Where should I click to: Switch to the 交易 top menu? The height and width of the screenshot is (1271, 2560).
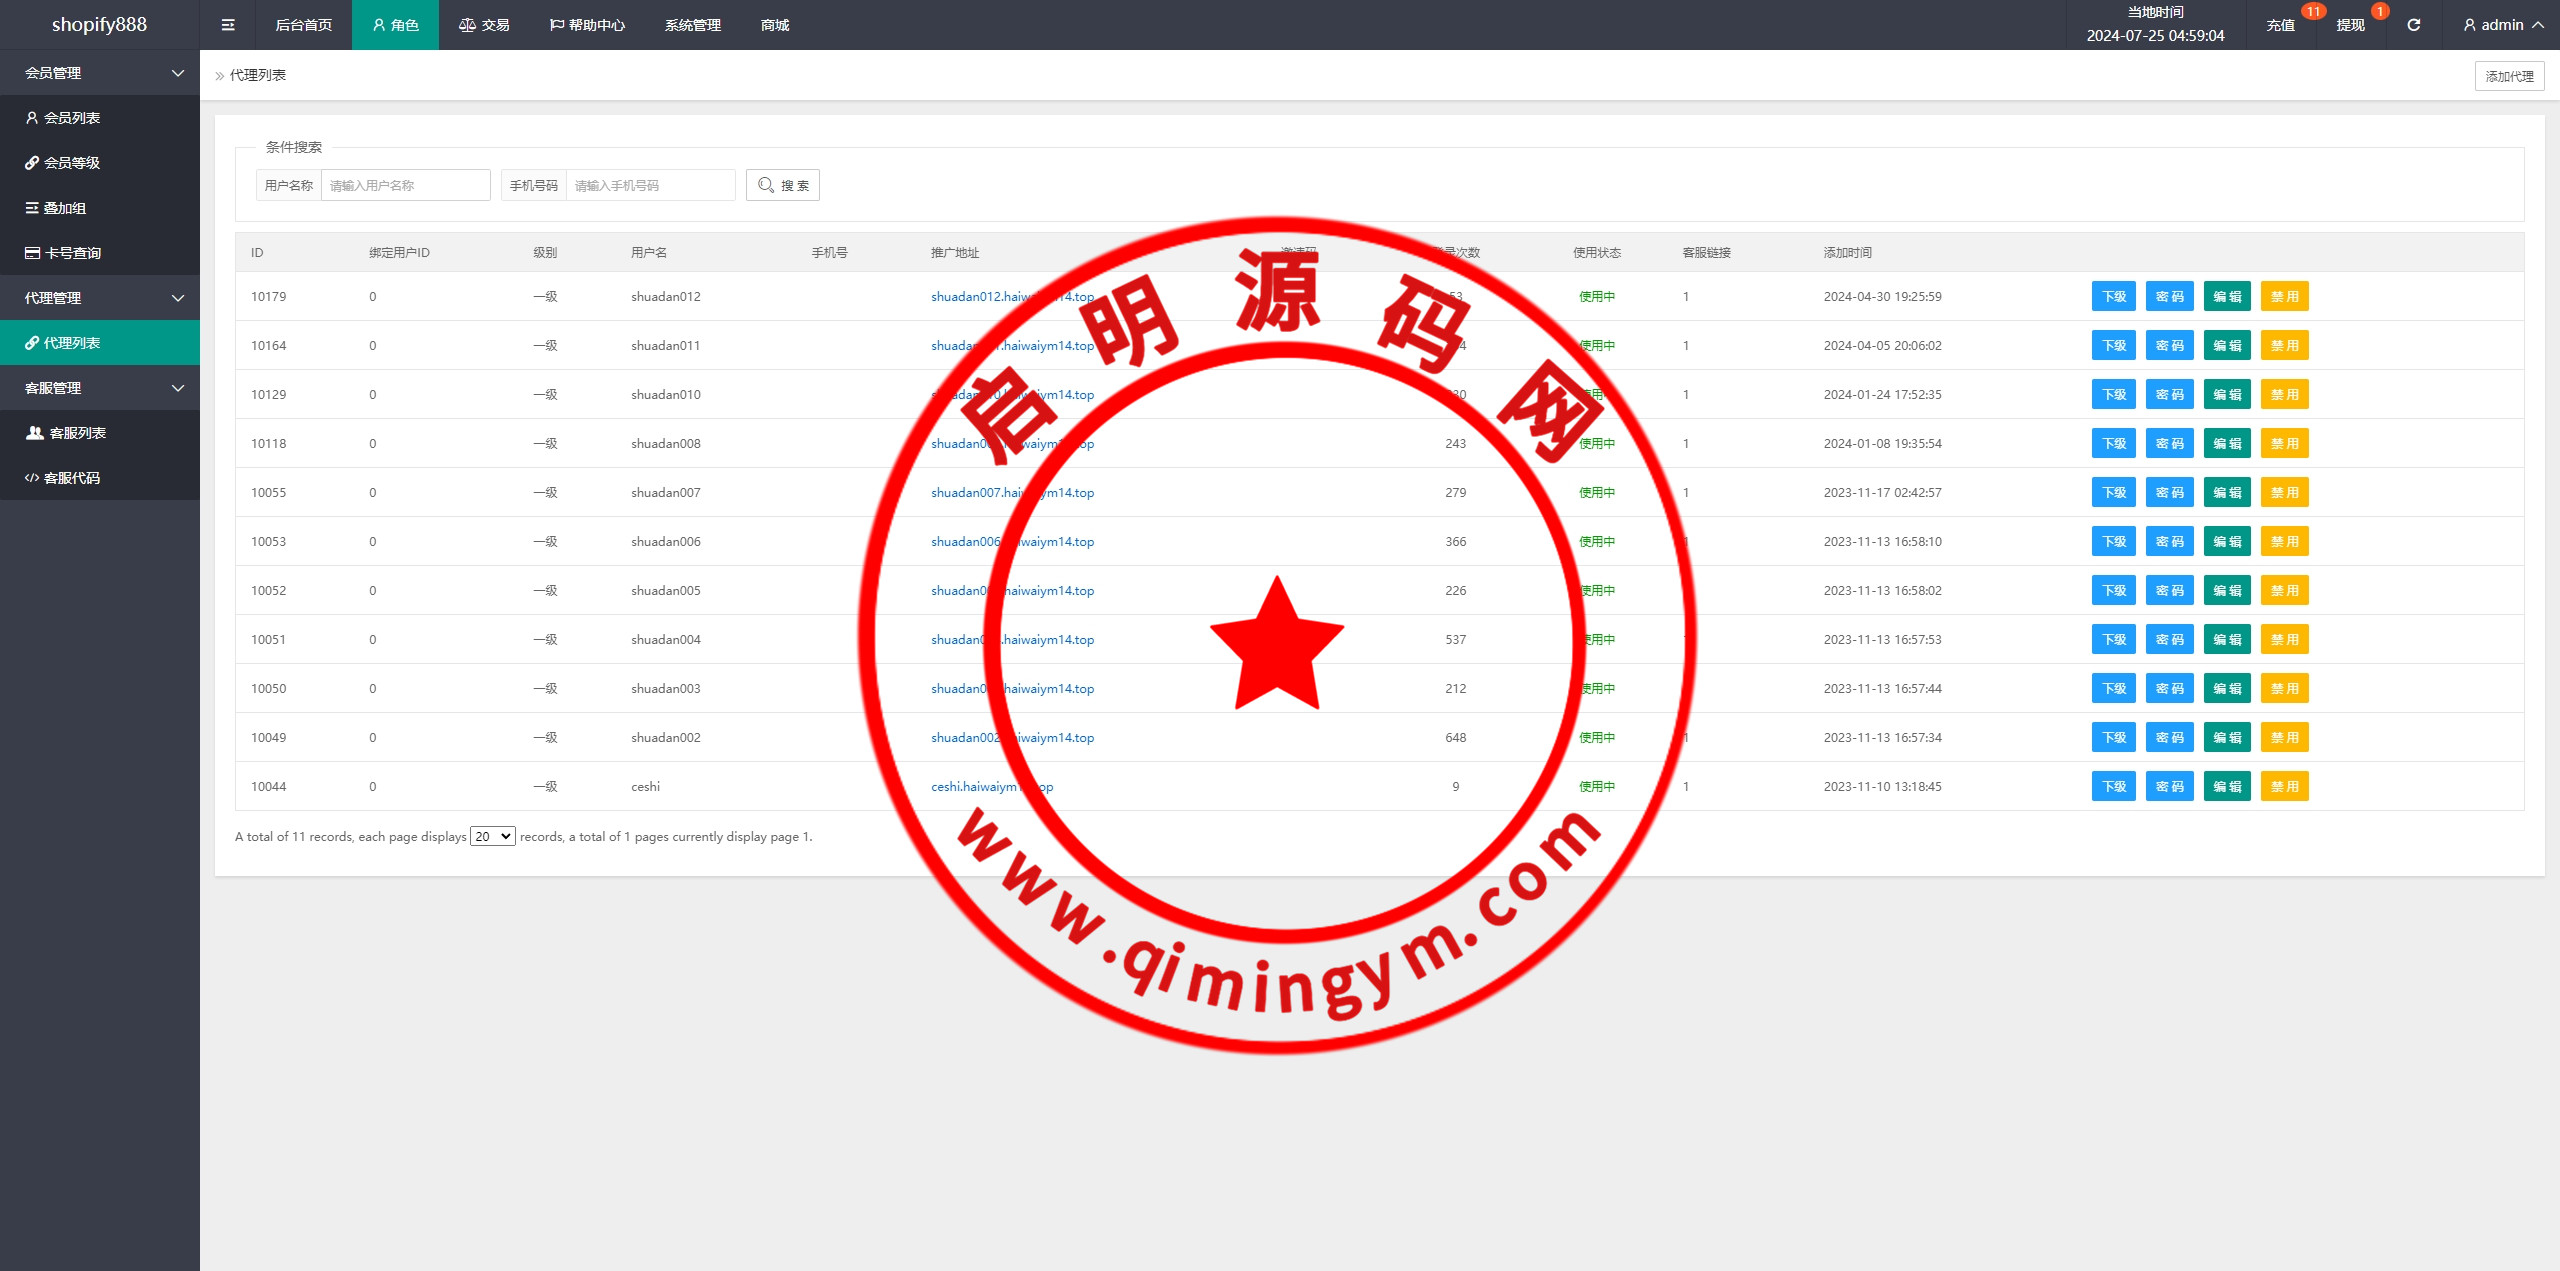coord(485,25)
